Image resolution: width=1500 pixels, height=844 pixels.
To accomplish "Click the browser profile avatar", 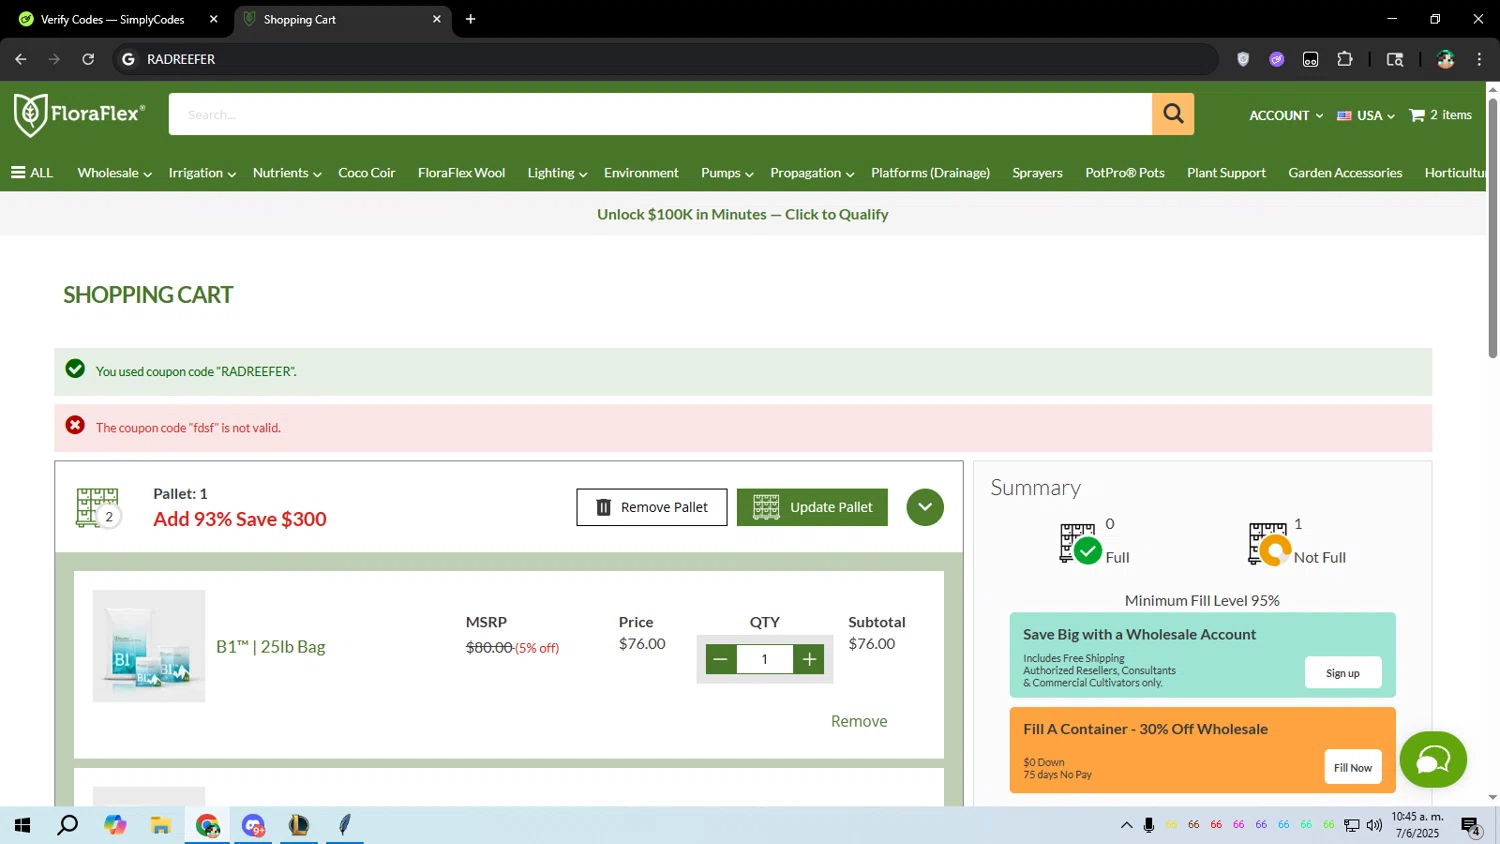I will click(1445, 59).
